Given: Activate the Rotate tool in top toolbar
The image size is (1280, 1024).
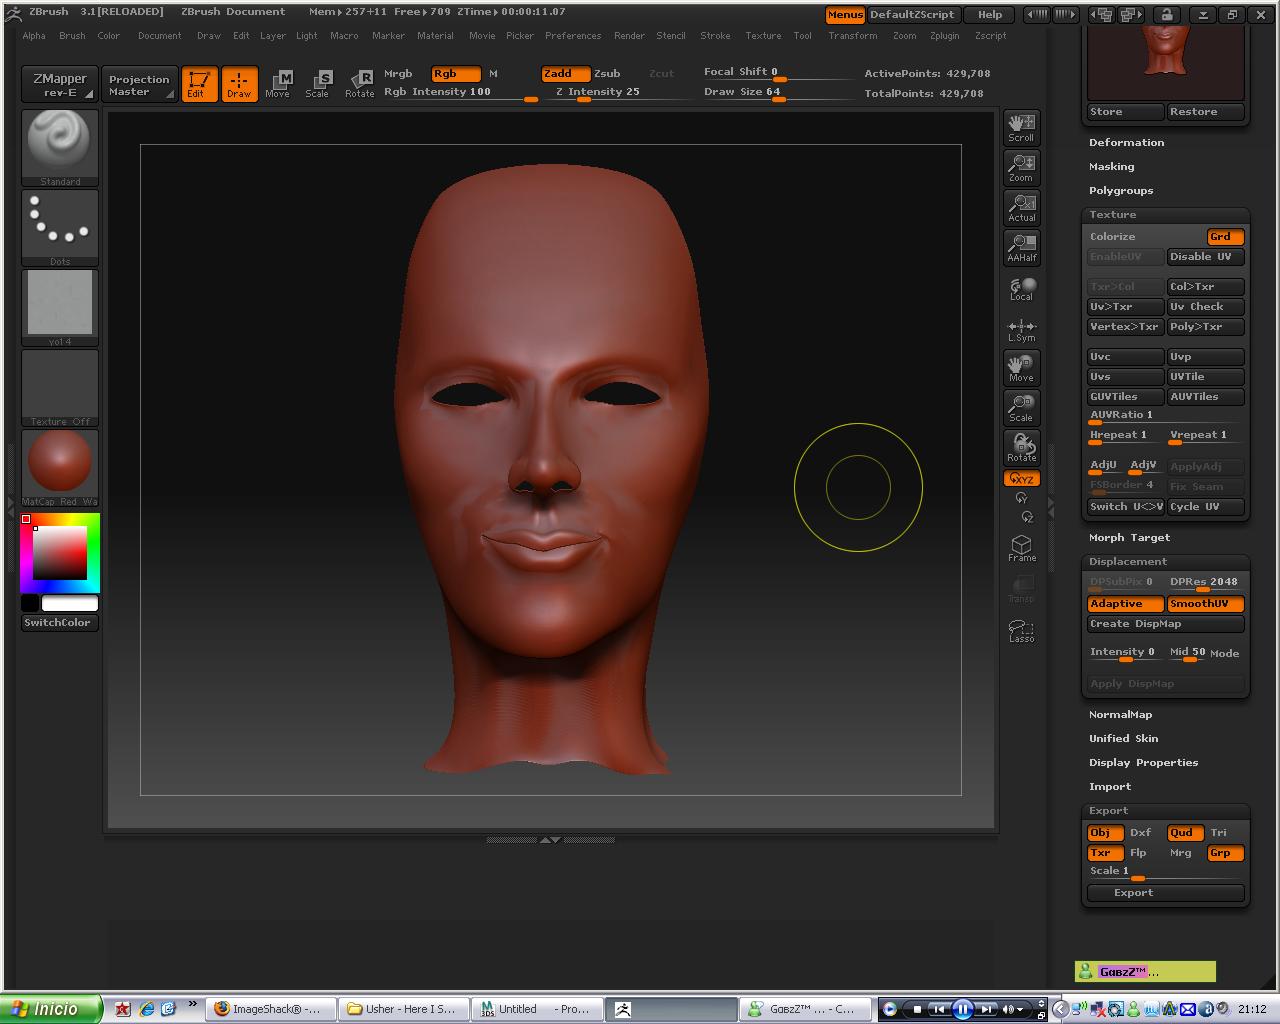Looking at the screenshot, I should click(x=359, y=84).
